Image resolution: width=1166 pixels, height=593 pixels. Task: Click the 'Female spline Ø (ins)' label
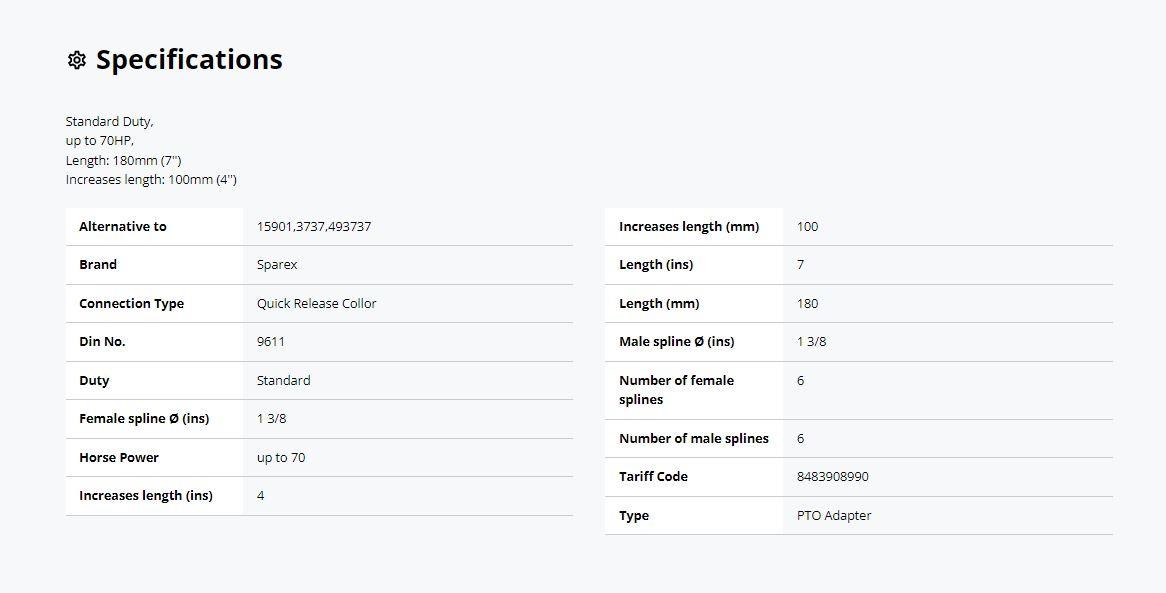point(144,419)
